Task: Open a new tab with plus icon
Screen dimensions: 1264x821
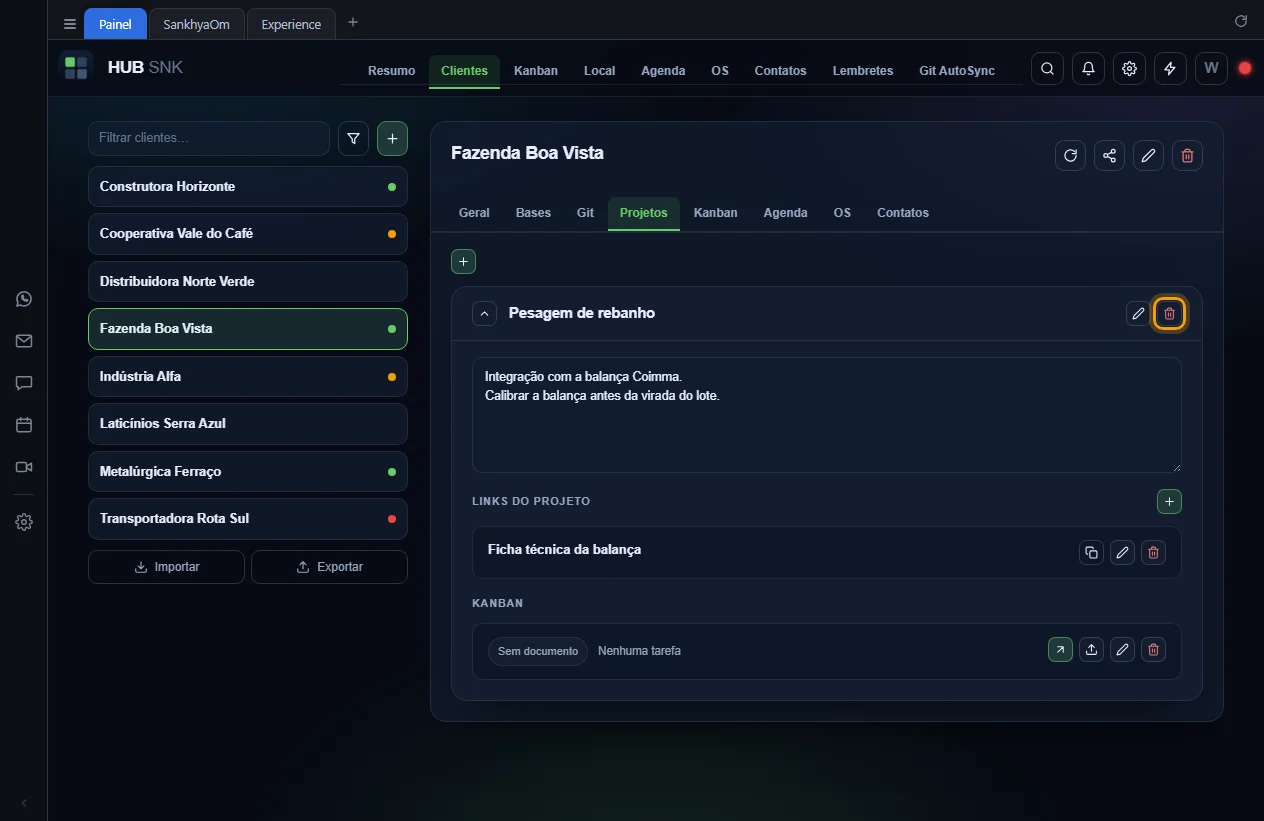Action: (352, 22)
